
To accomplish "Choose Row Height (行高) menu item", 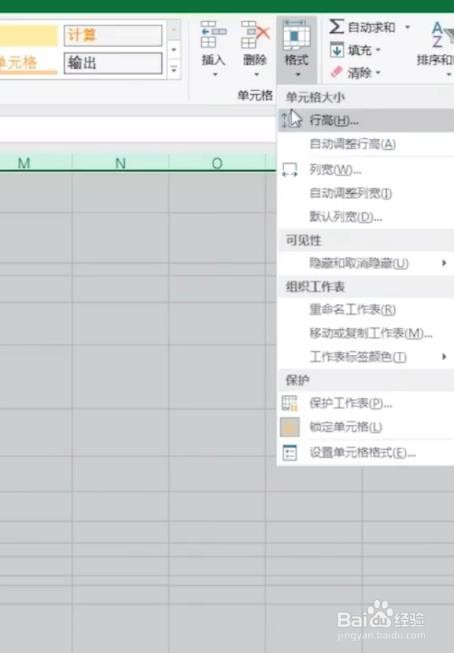I will tap(366, 120).
